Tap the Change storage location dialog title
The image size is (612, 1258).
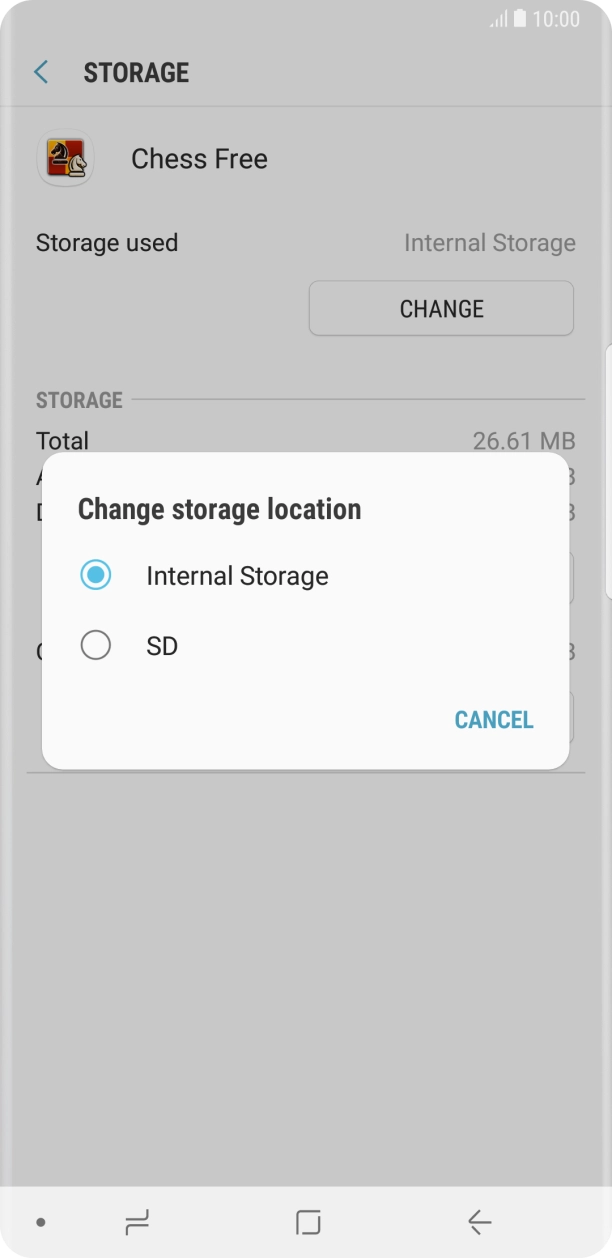(219, 509)
